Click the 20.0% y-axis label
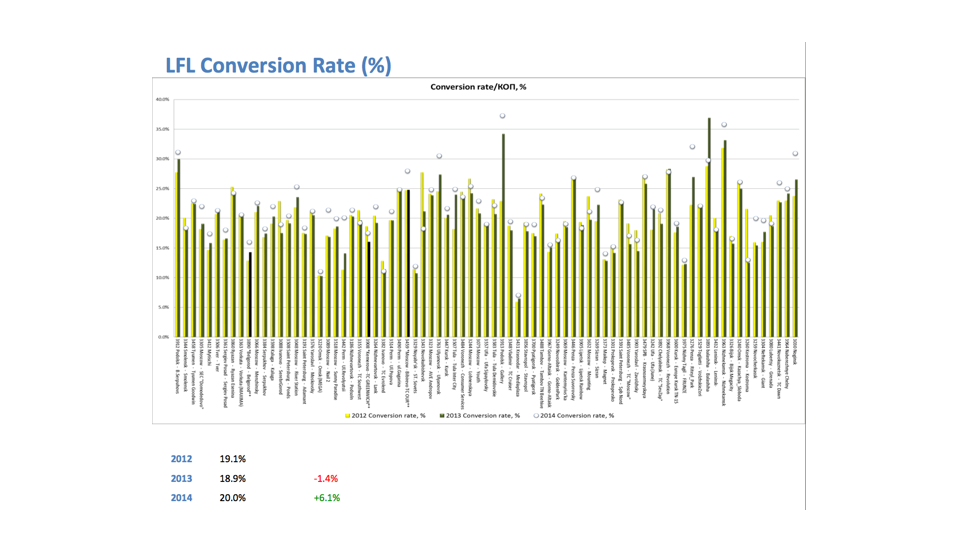The width and height of the screenshot is (958, 551). pos(163,218)
